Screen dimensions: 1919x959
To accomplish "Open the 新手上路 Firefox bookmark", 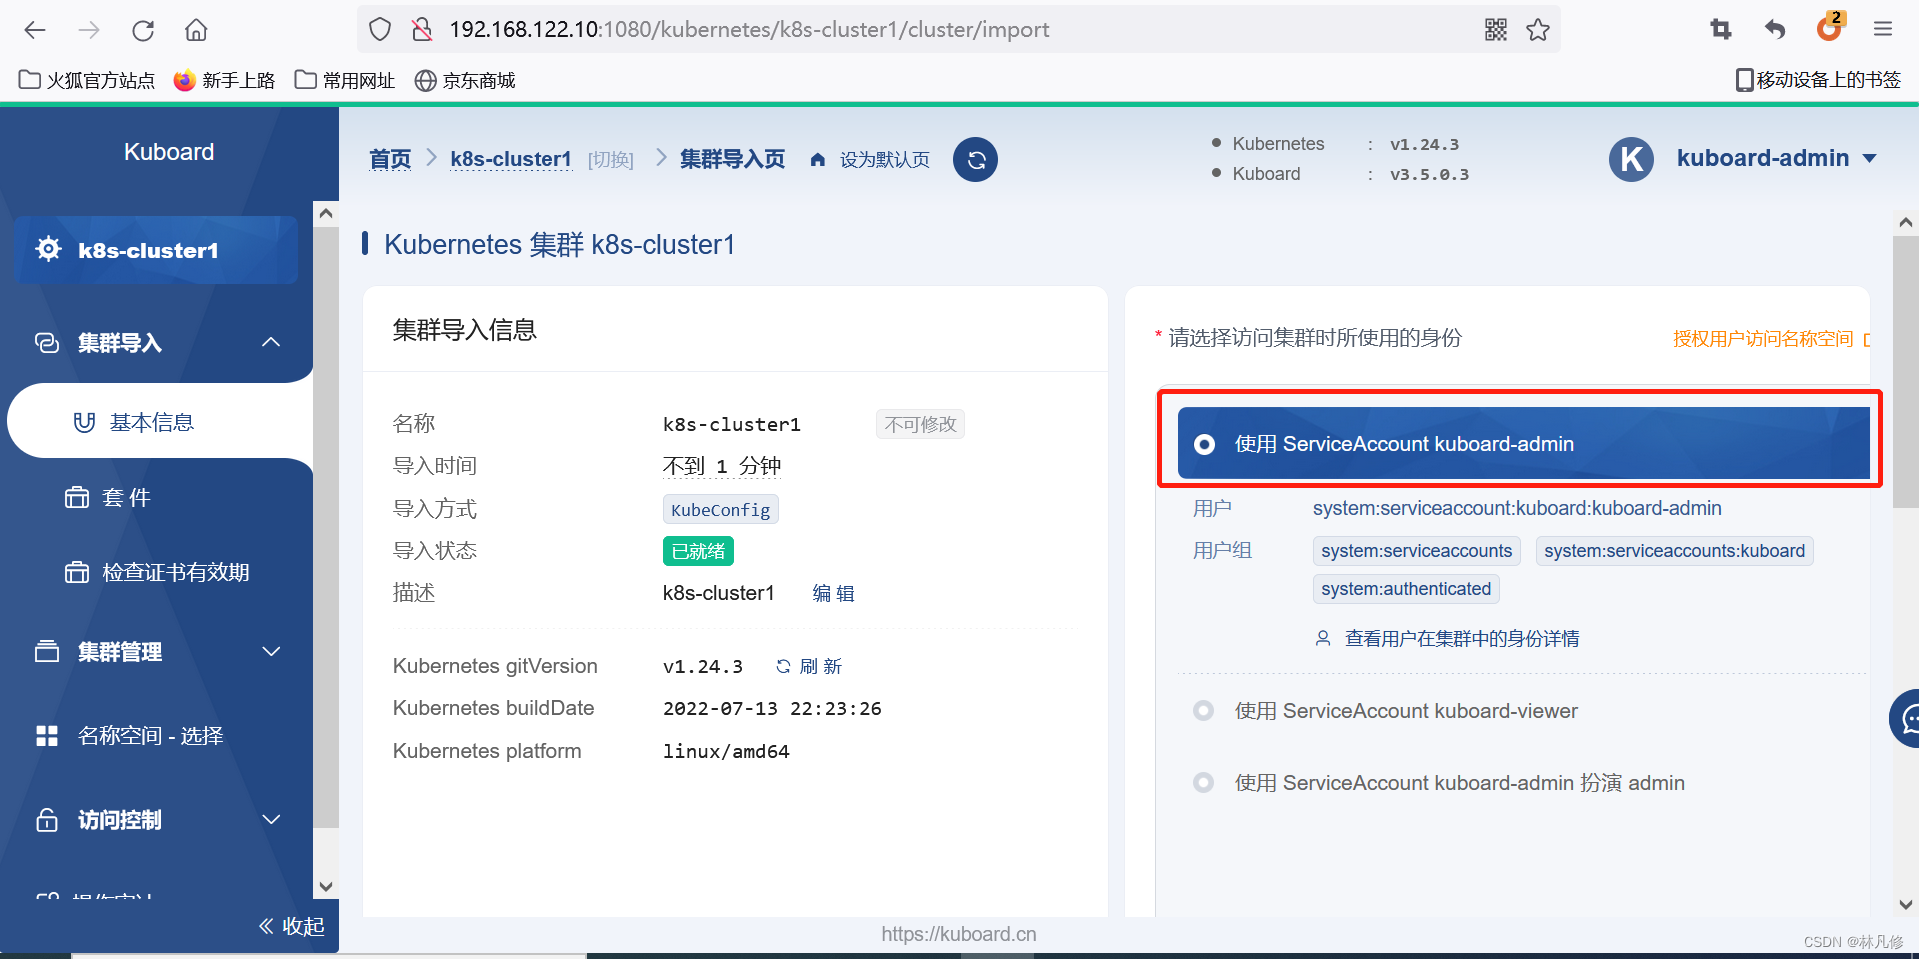I will click(224, 80).
